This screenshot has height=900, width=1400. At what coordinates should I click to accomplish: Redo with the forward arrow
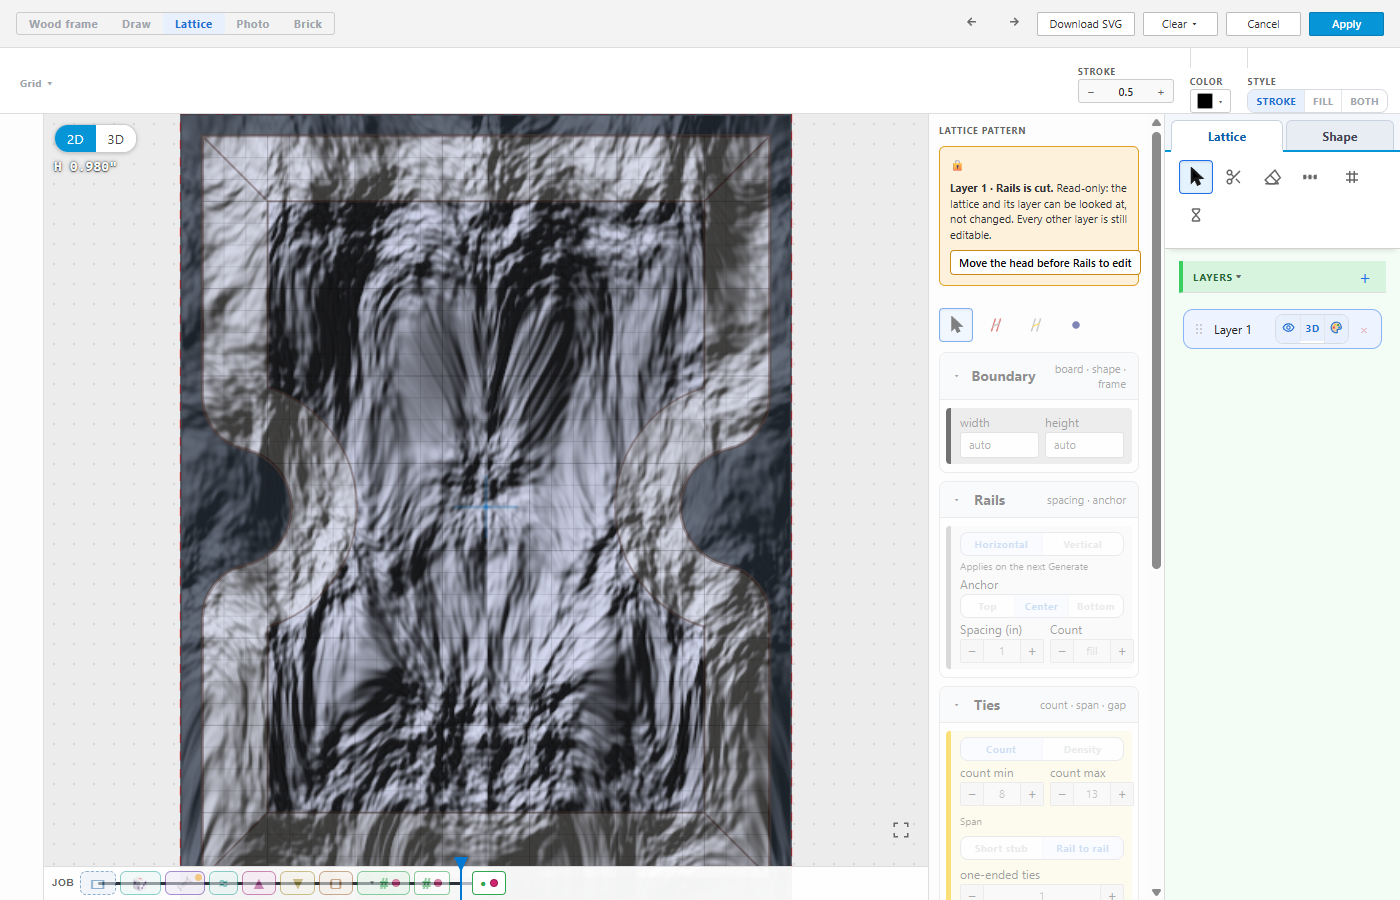point(1014,22)
